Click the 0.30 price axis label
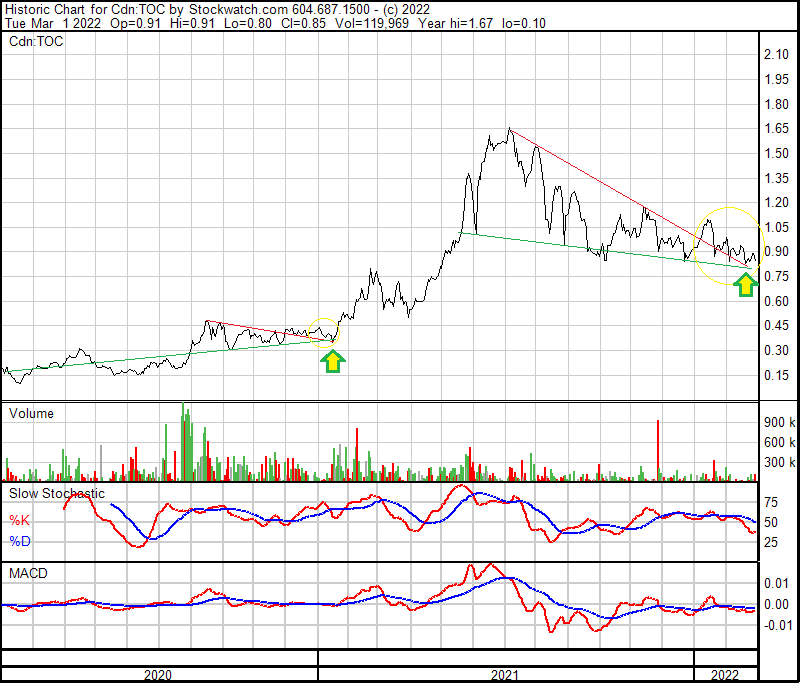Image resolution: width=800 pixels, height=683 pixels. click(x=776, y=350)
